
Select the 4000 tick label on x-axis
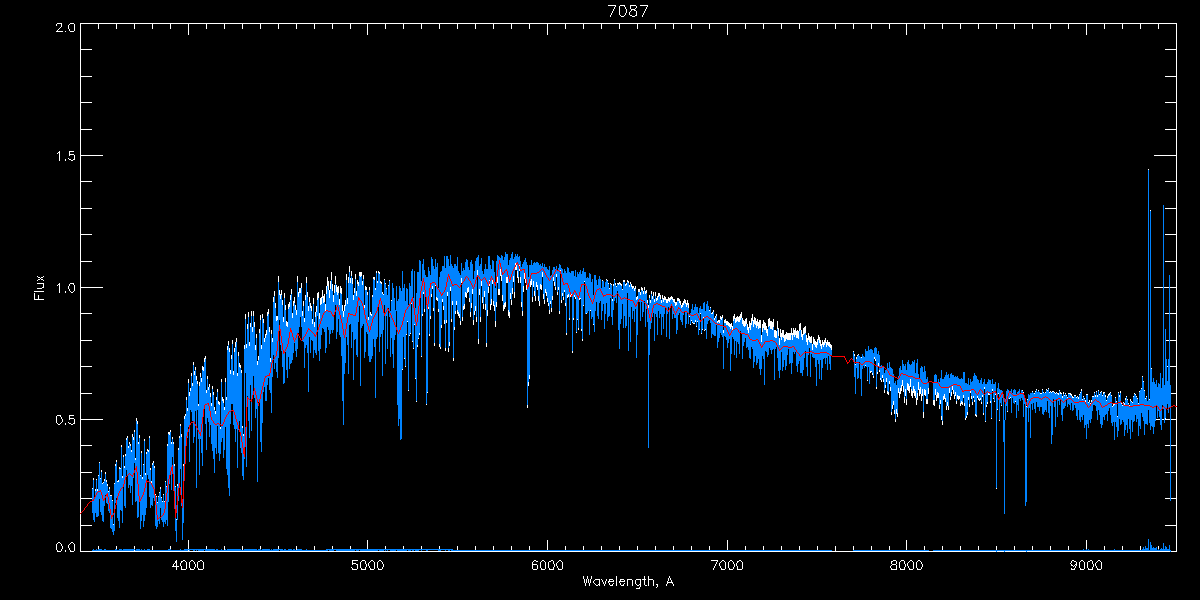(188, 563)
